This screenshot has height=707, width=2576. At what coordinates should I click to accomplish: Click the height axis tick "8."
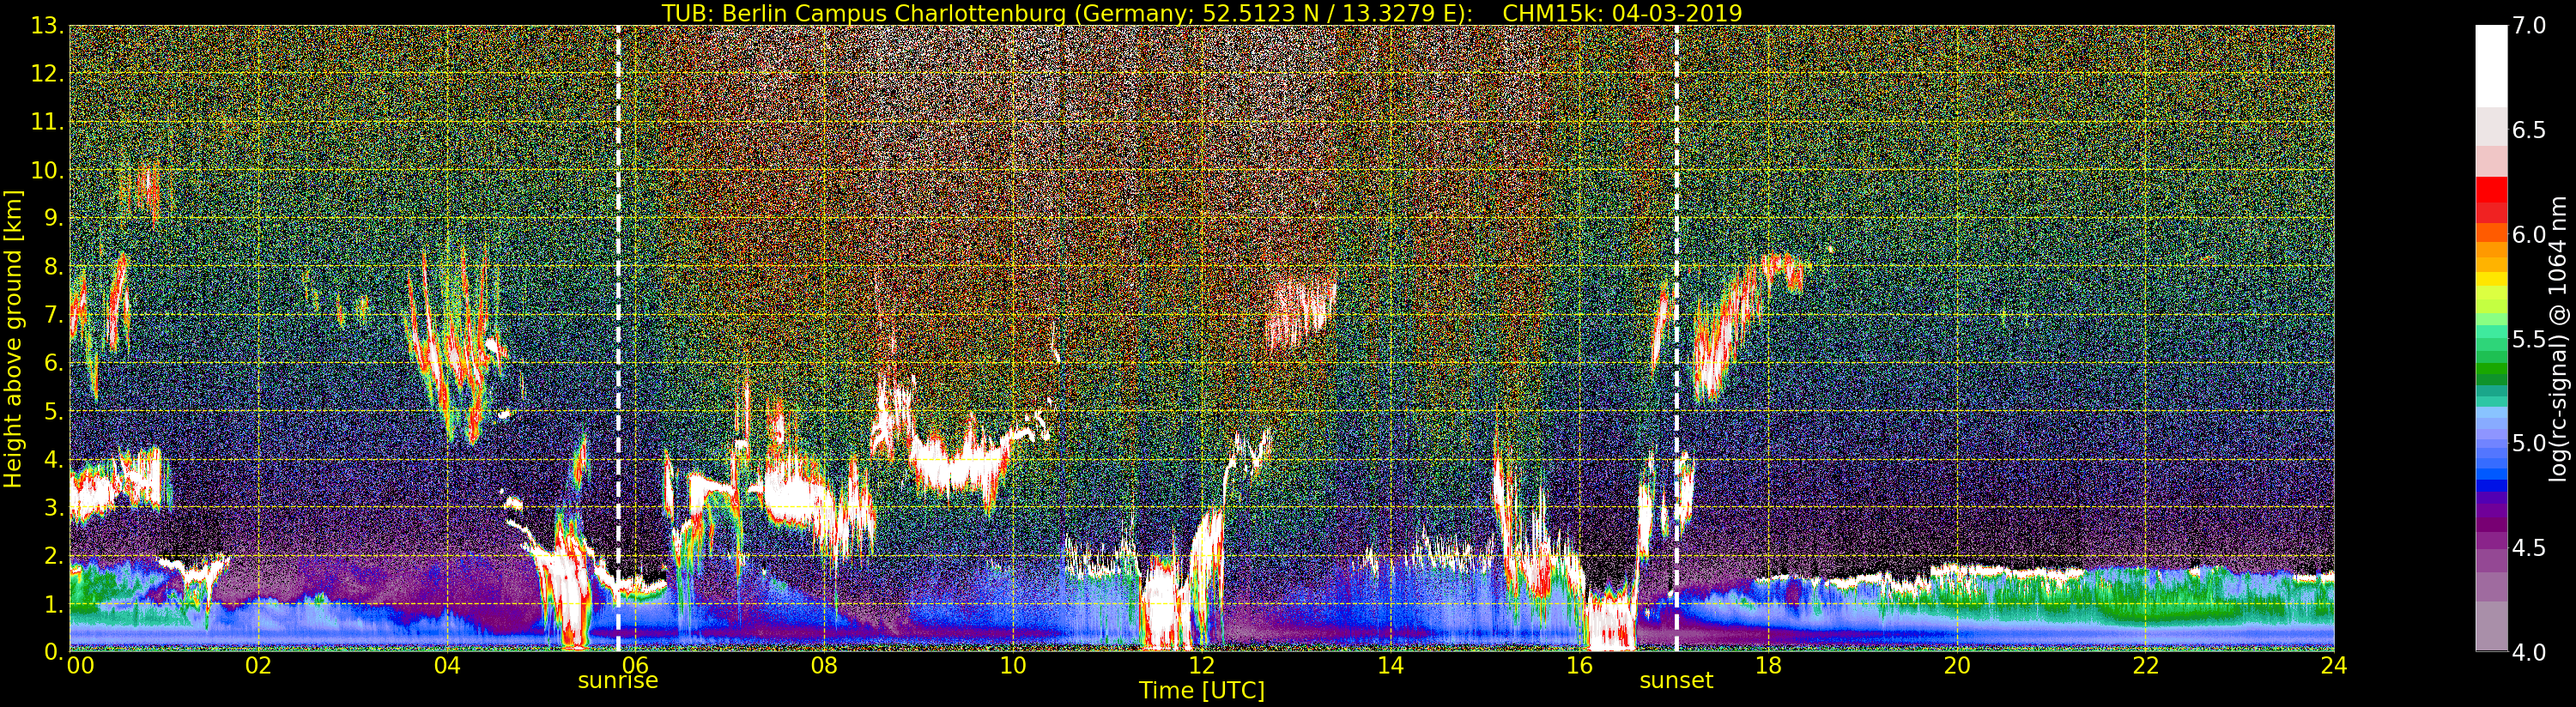(53, 267)
